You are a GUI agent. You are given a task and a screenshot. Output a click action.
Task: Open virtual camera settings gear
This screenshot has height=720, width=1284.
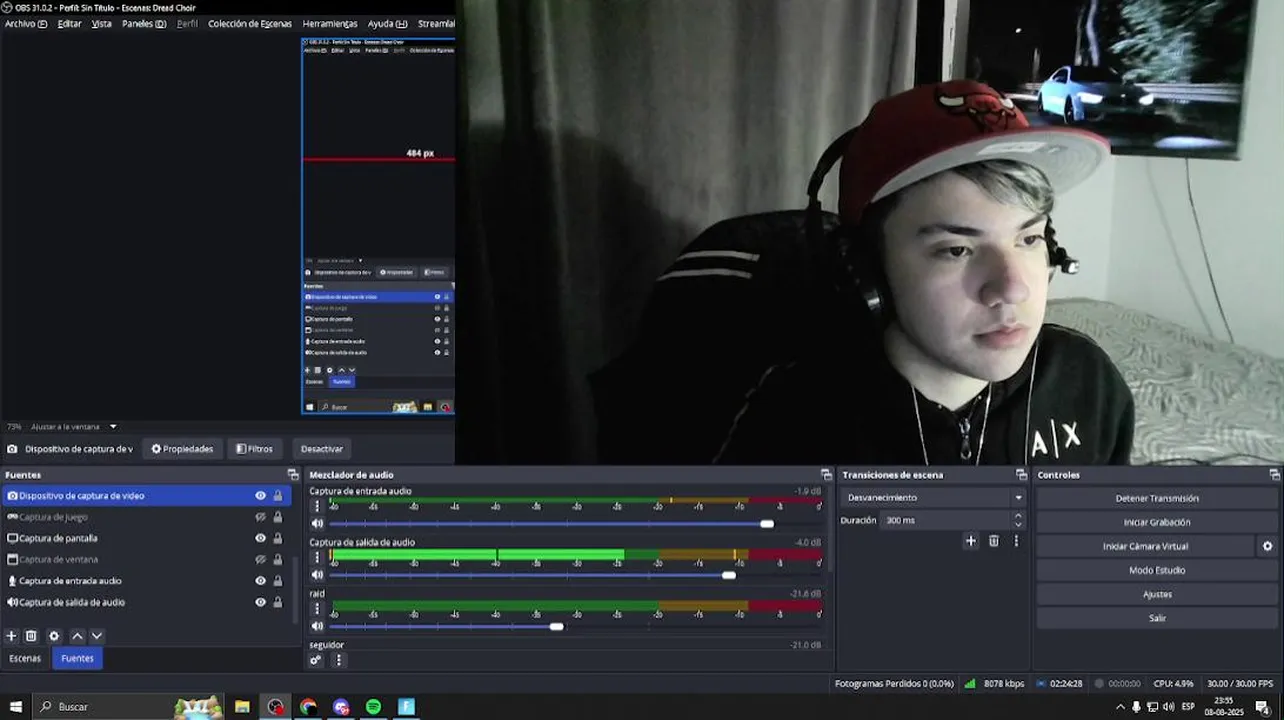(x=1267, y=546)
